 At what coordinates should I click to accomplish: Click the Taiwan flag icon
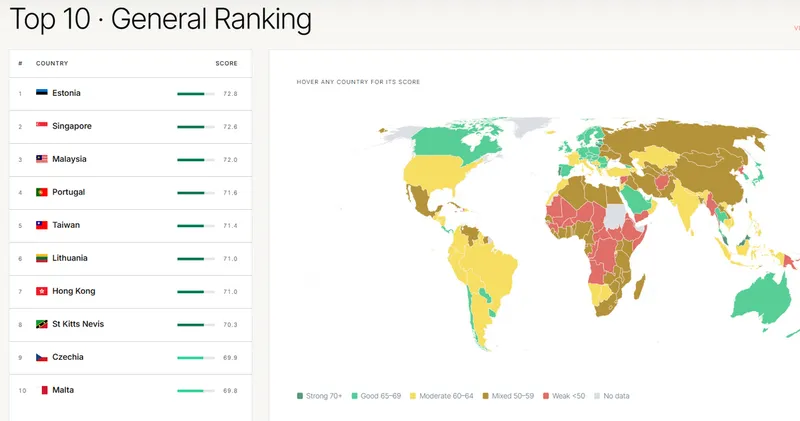pos(42,225)
